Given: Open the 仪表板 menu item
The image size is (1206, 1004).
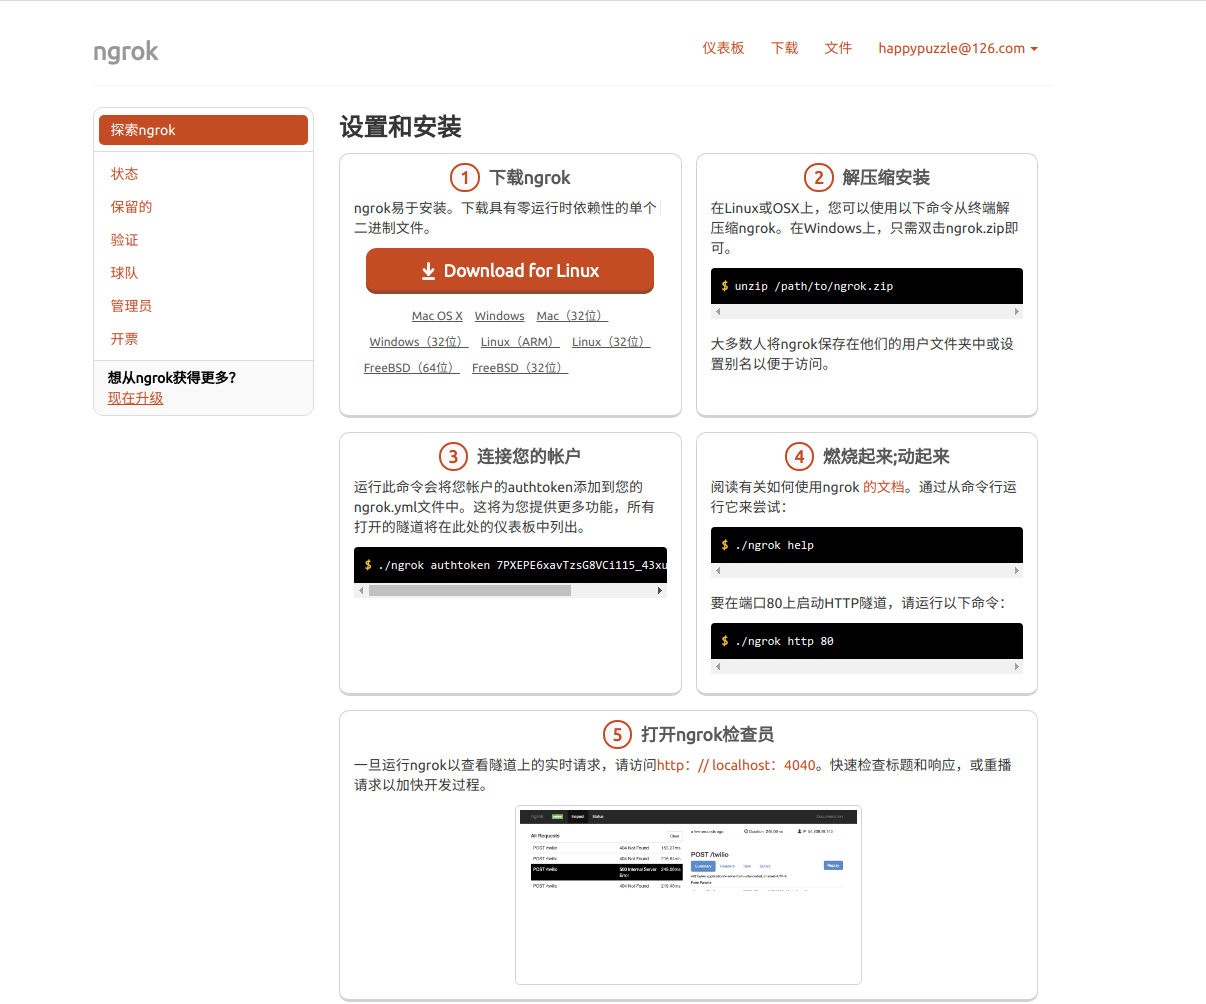Looking at the screenshot, I should [723, 48].
